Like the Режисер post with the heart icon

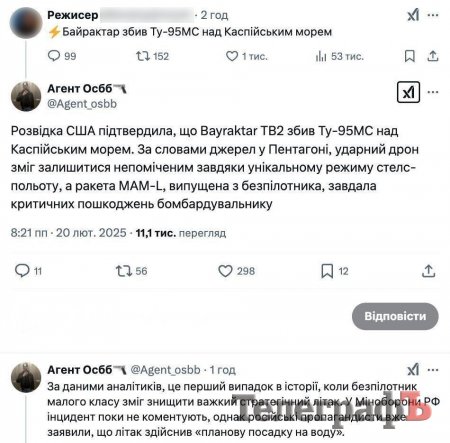232,56
